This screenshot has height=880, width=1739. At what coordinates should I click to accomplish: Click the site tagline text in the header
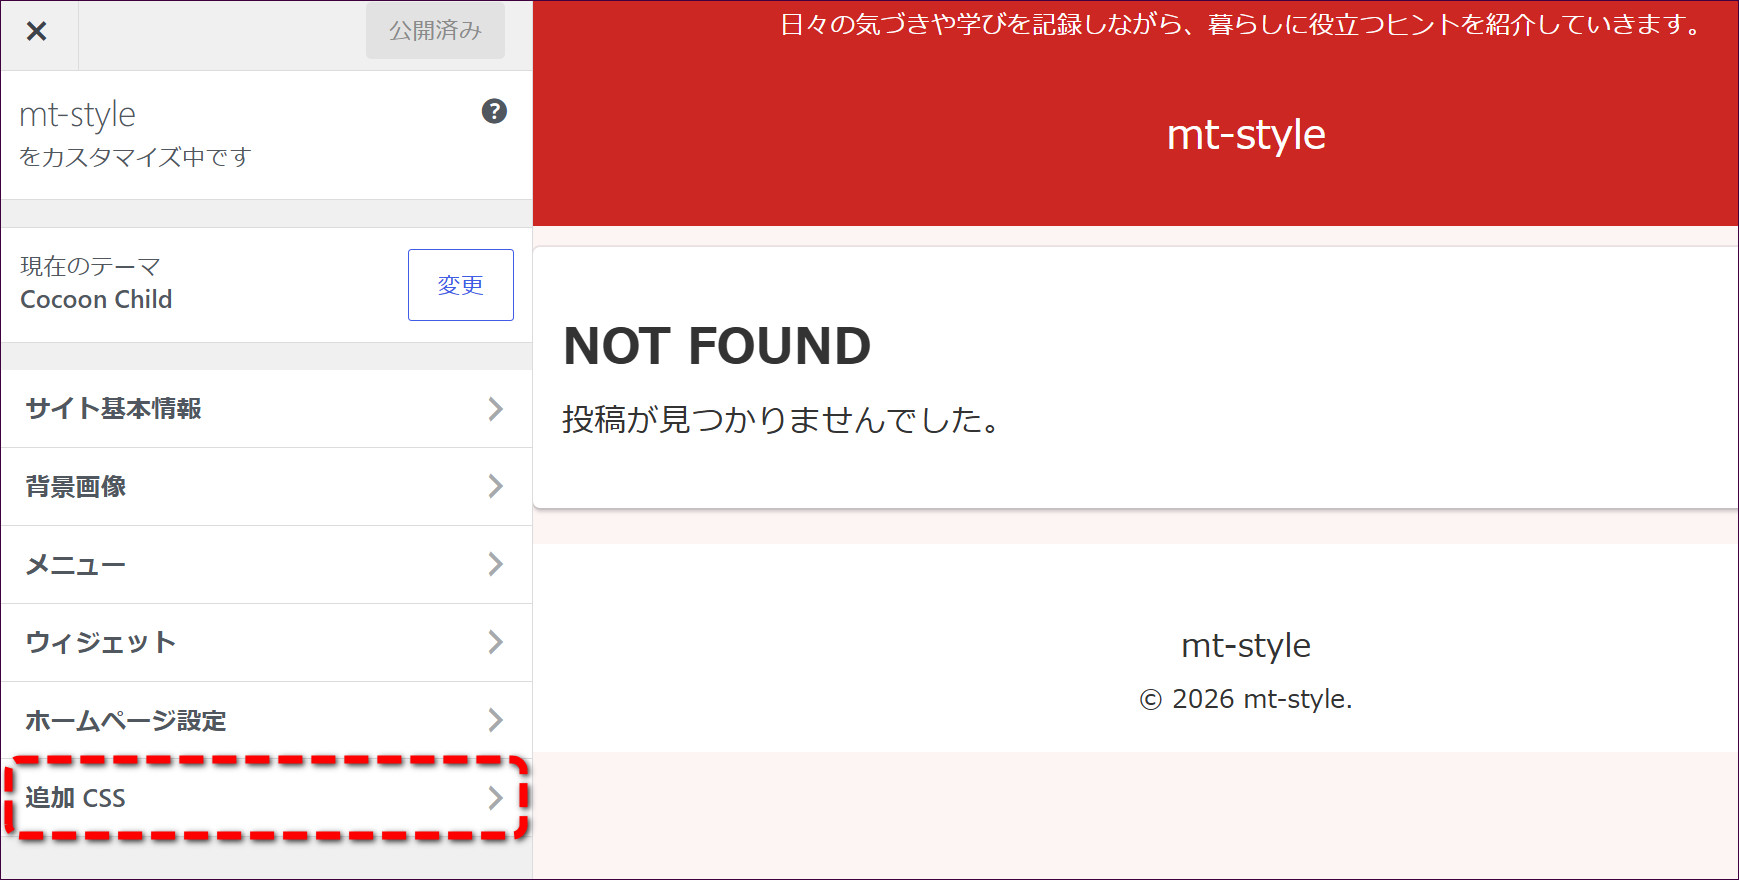(1241, 24)
